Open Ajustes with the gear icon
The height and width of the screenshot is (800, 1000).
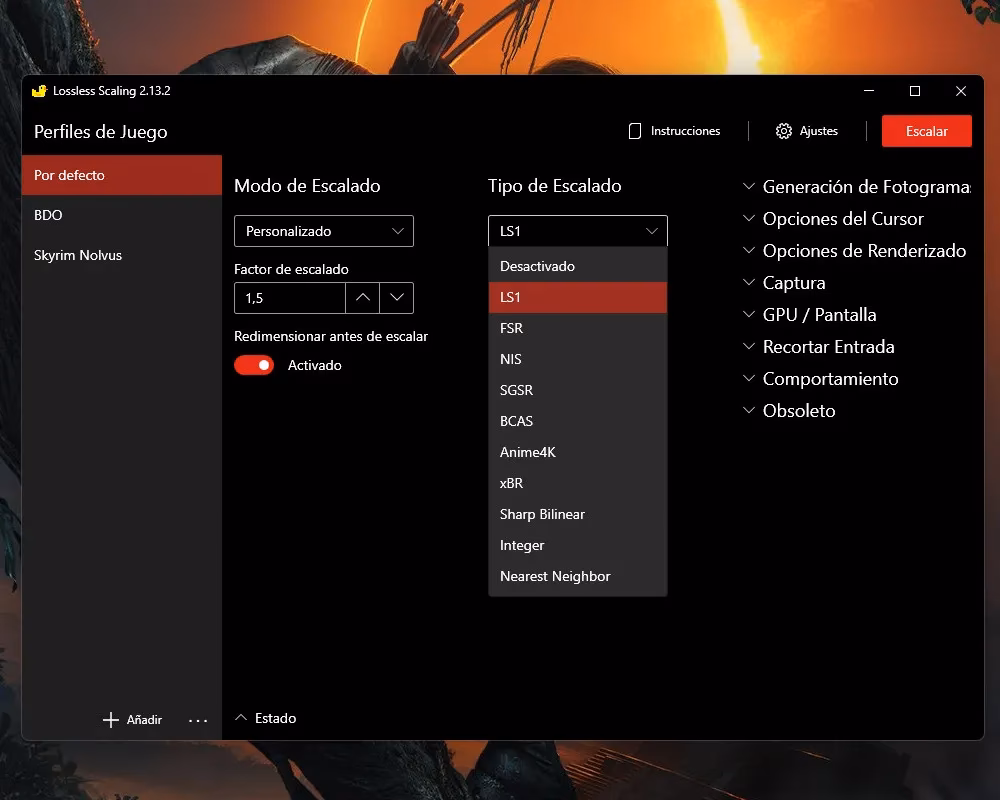(807, 131)
